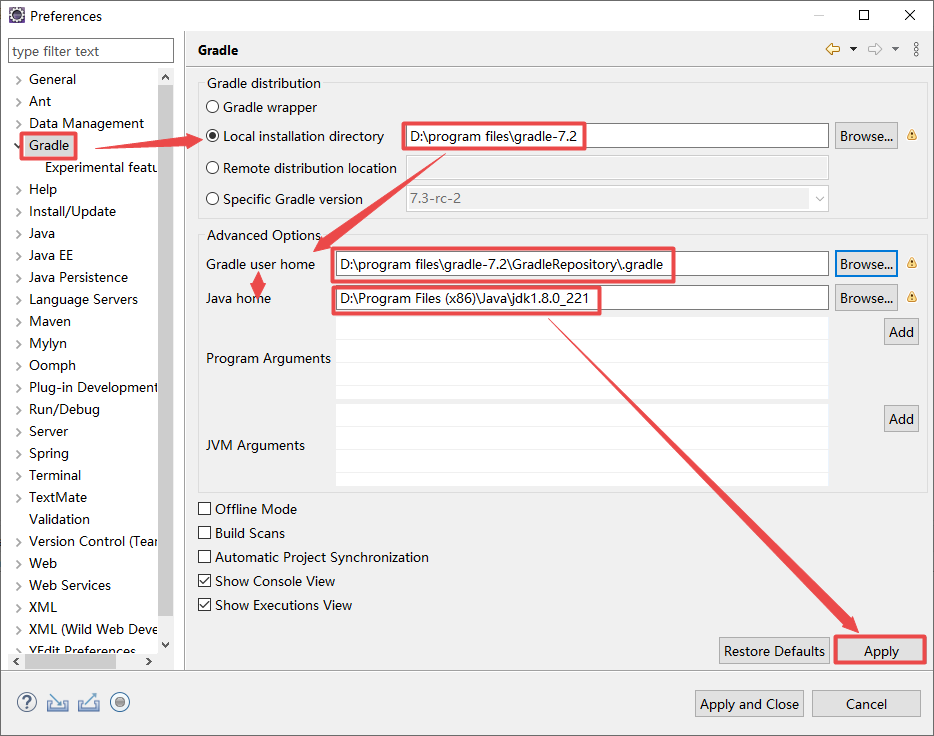The image size is (934, 736).
Task: Click Add for Program Arguments
Action: (901, 332)
